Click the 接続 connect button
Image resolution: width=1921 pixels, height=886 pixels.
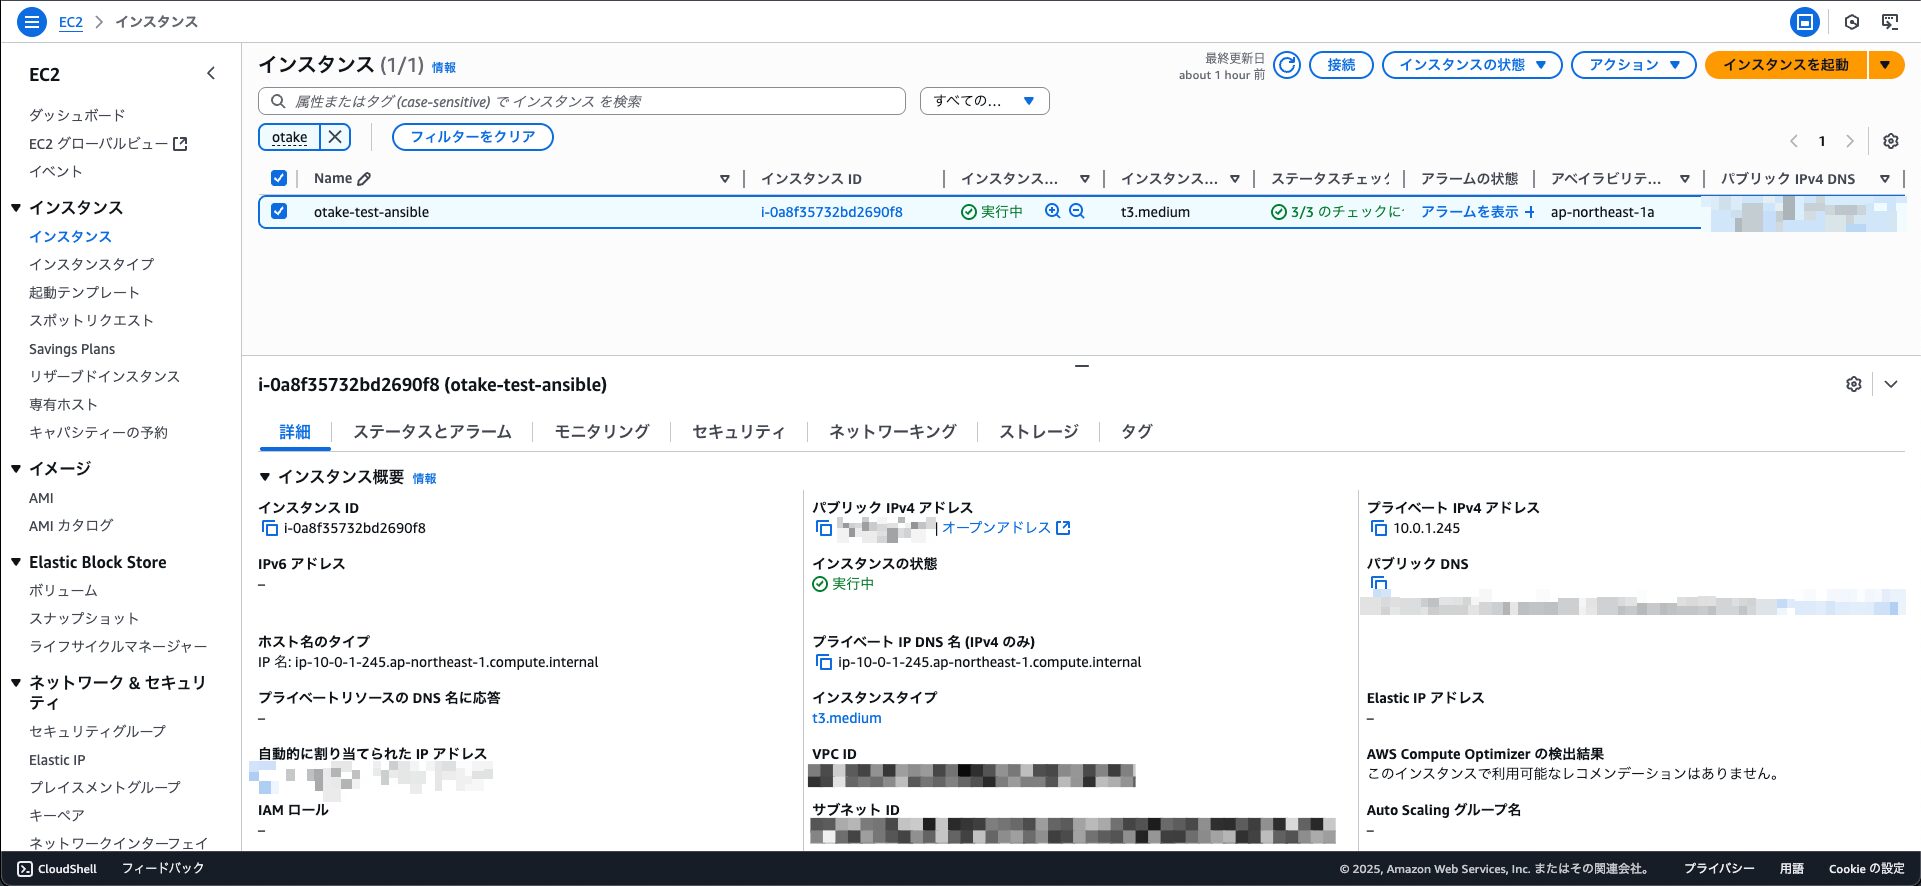pyautogui.click(x=1341, y=65)
